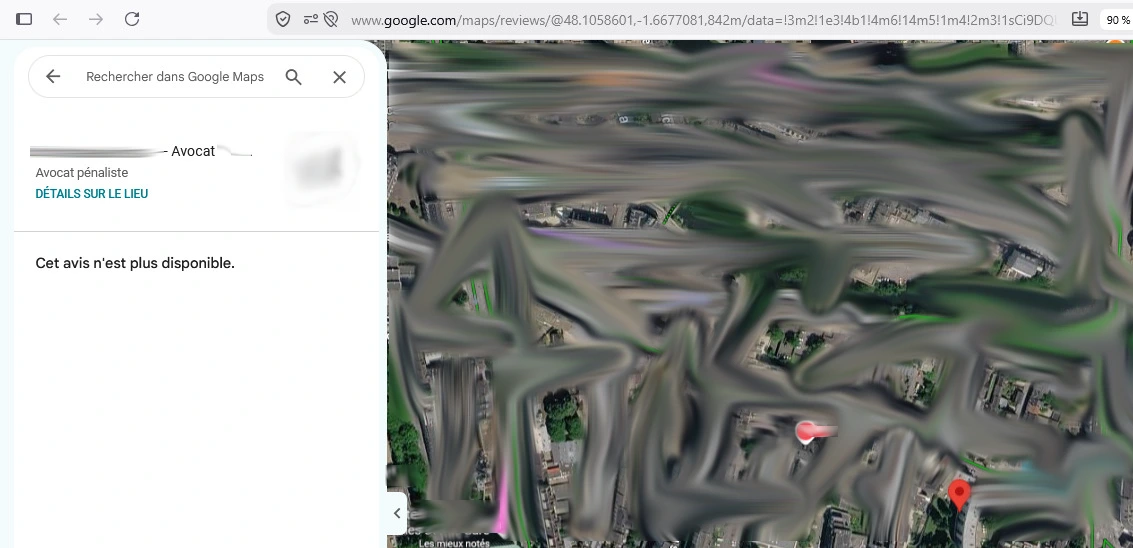Reset the 90 % zoom level indicator
1133x548 pixels.
coord(1117,20)
